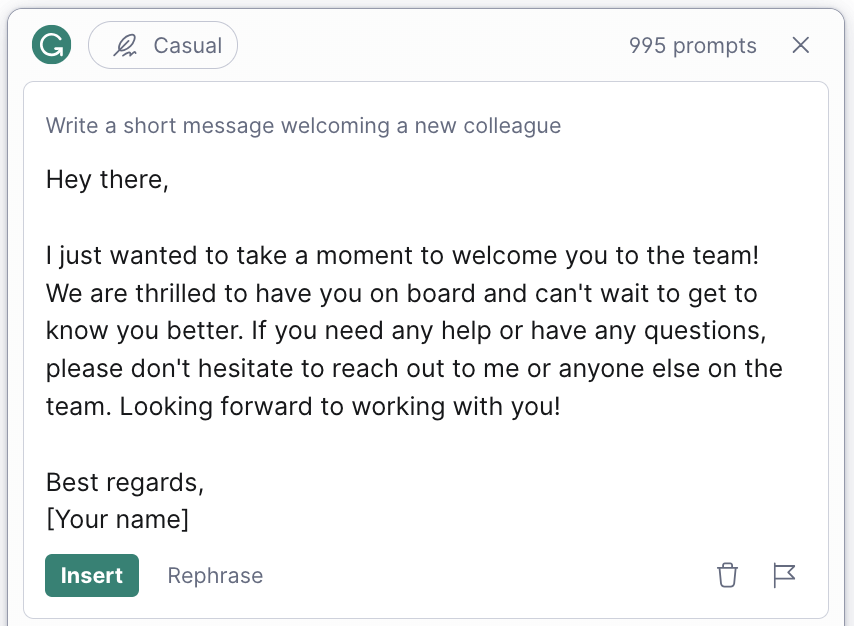Click the 'Best regards,' sign-off line

[125, 483]
